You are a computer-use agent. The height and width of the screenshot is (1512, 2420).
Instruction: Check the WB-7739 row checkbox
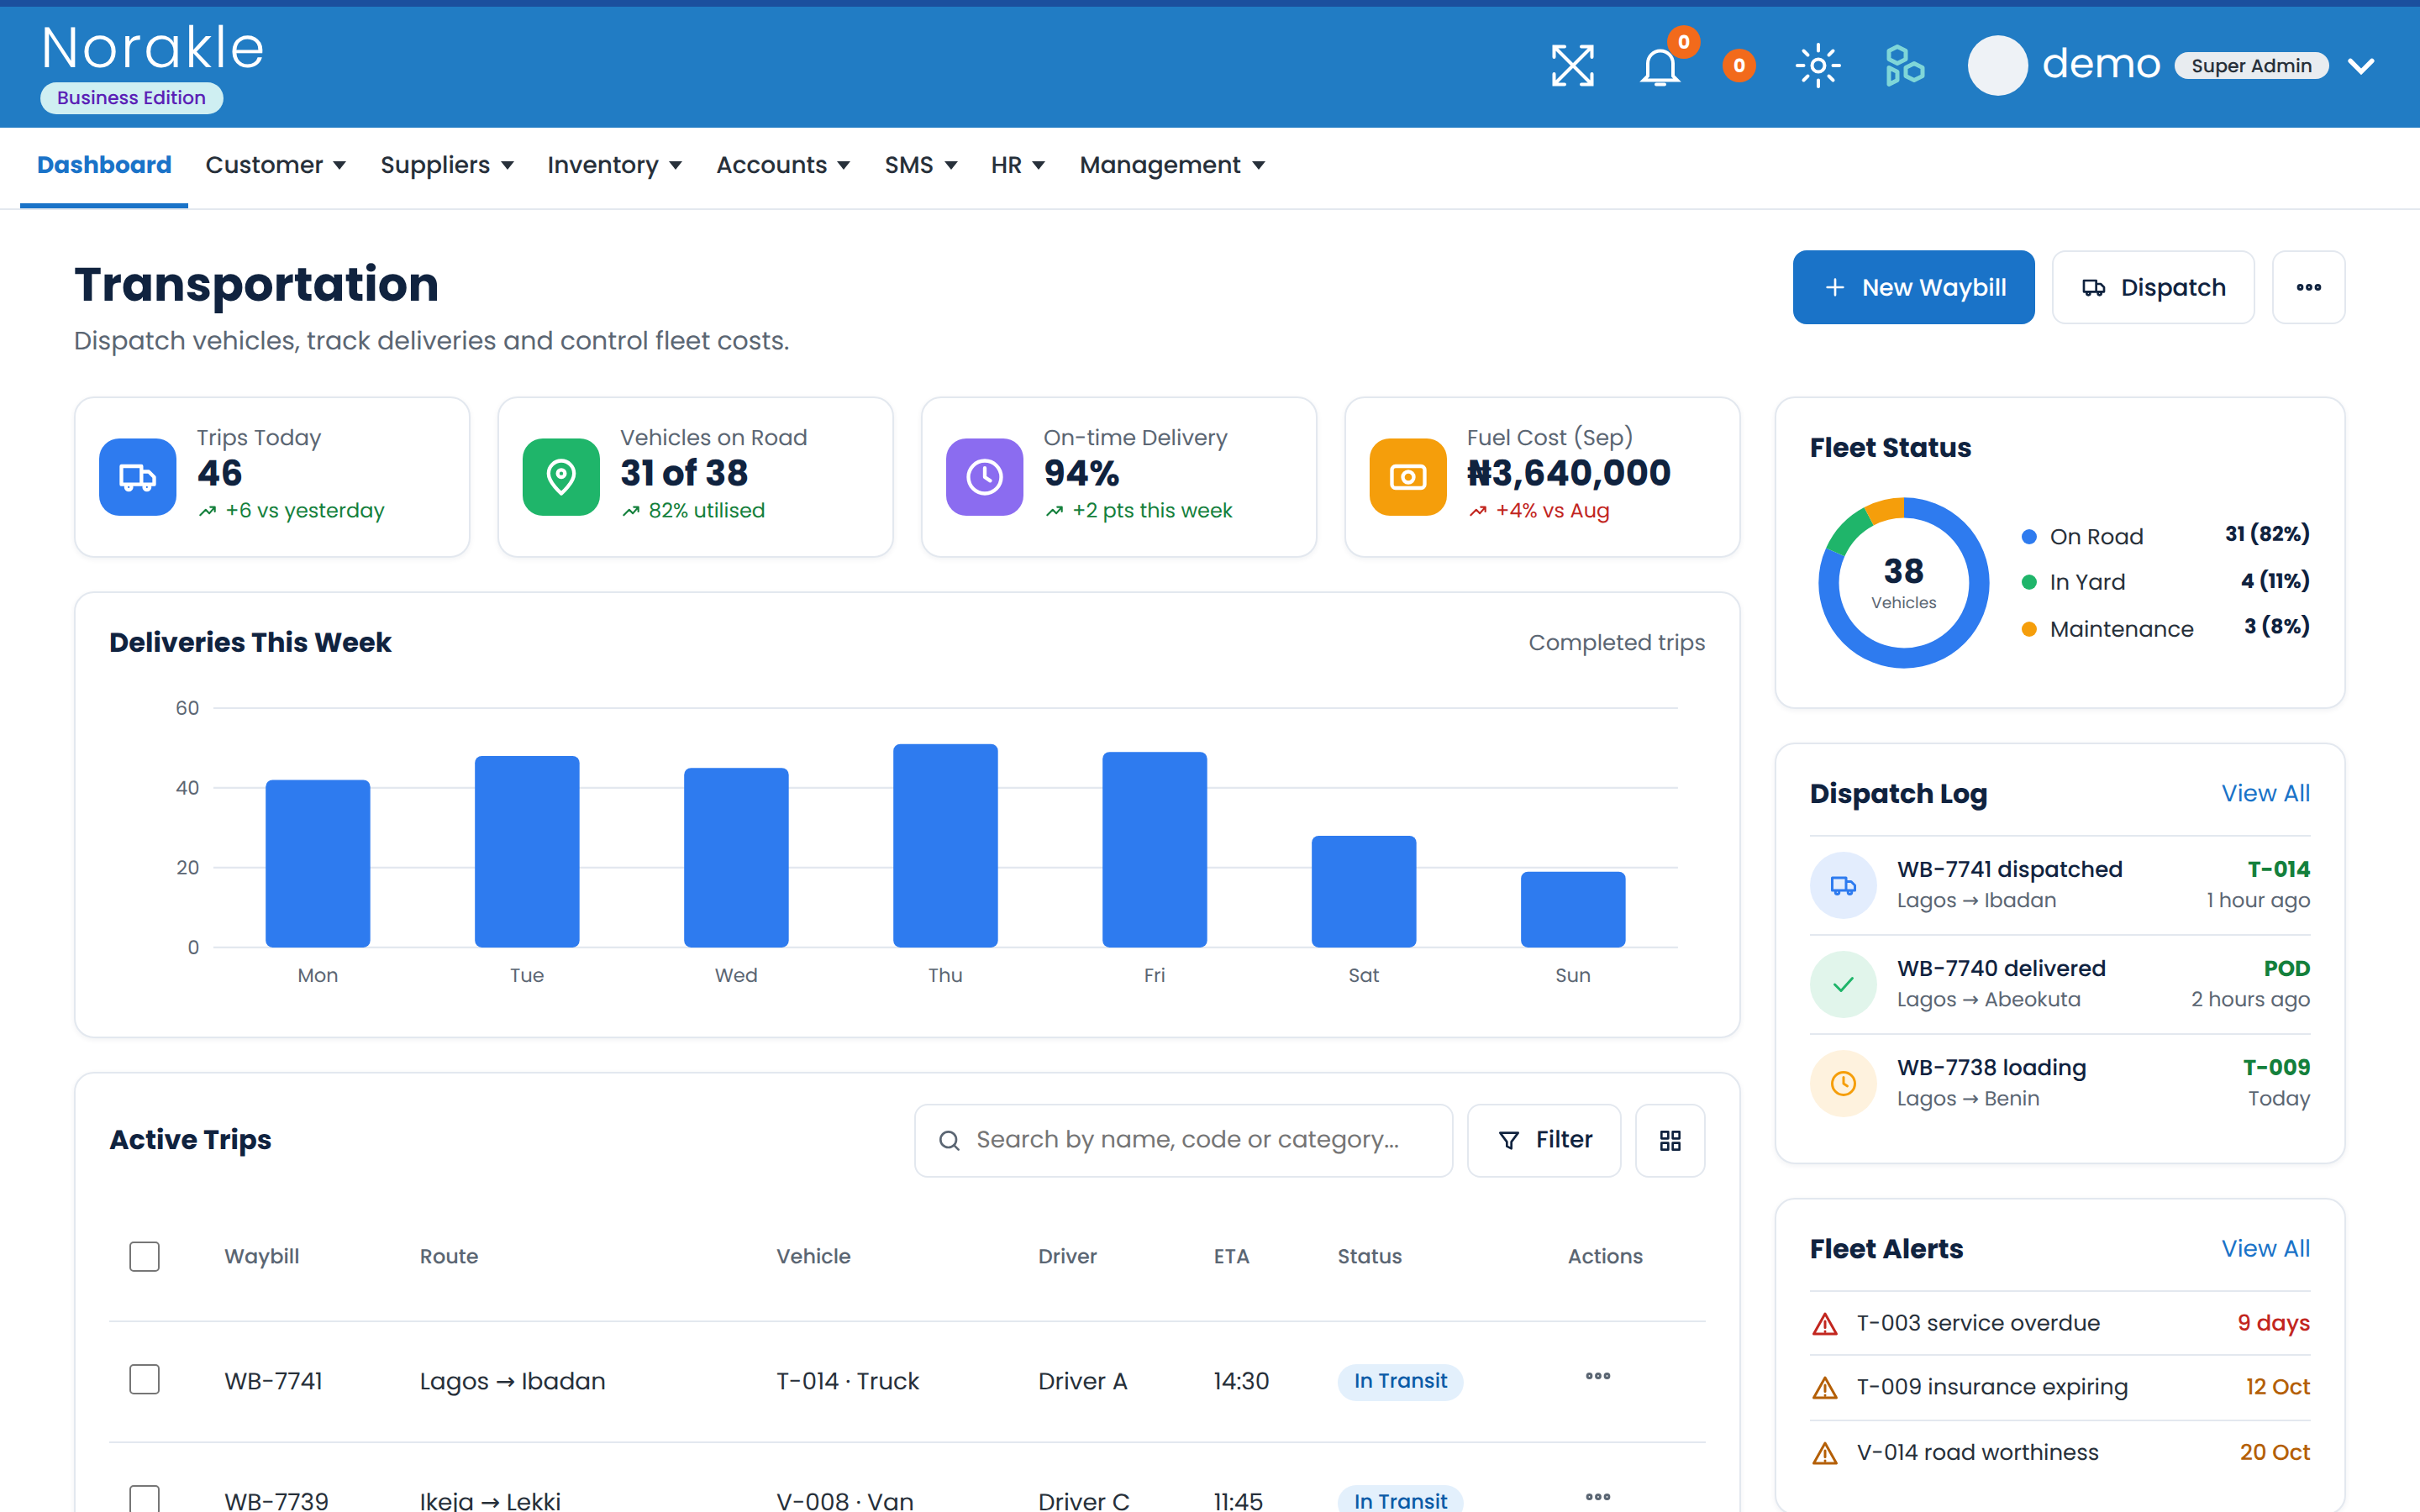[x=144, y=1498]
